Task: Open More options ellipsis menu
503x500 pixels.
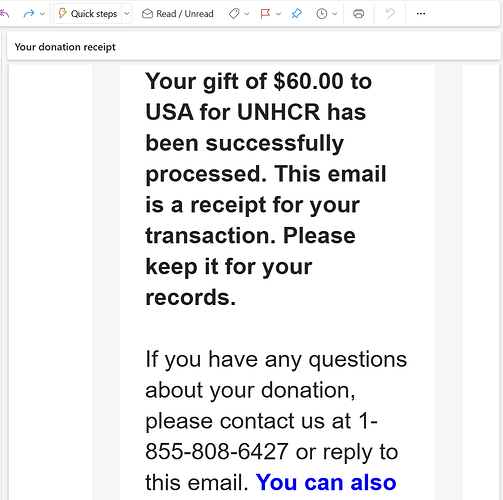Action: (x=421, y=14)
